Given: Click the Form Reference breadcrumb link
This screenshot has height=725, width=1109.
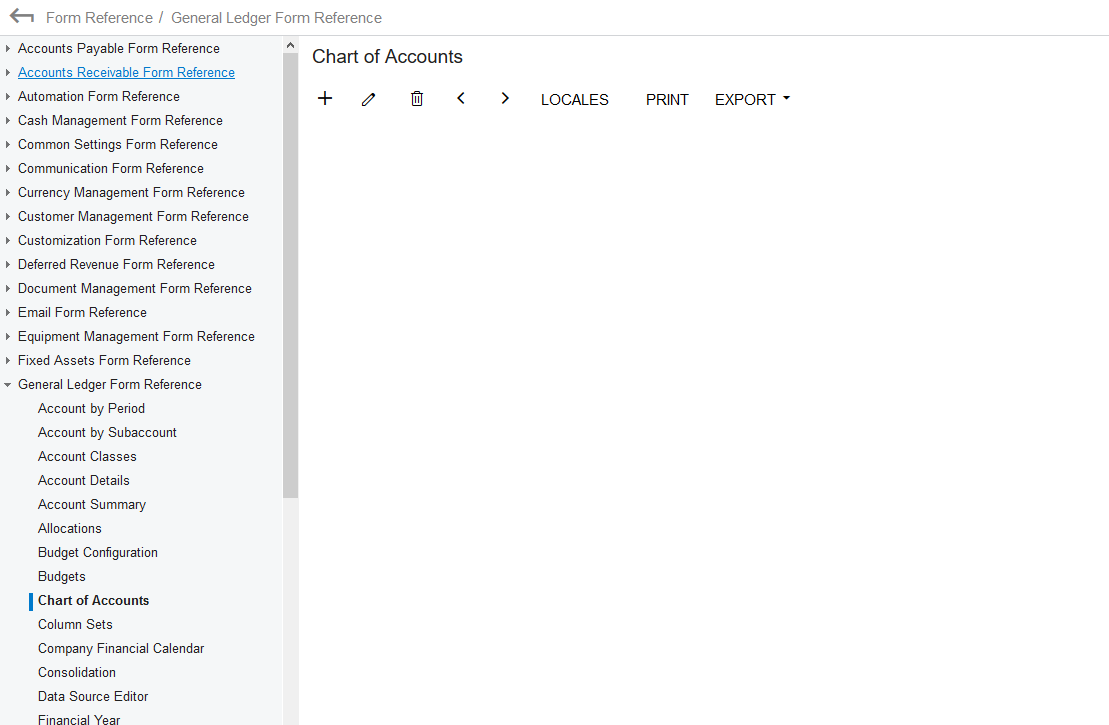Looking at the screenshot, I should [x=99, y=17].
